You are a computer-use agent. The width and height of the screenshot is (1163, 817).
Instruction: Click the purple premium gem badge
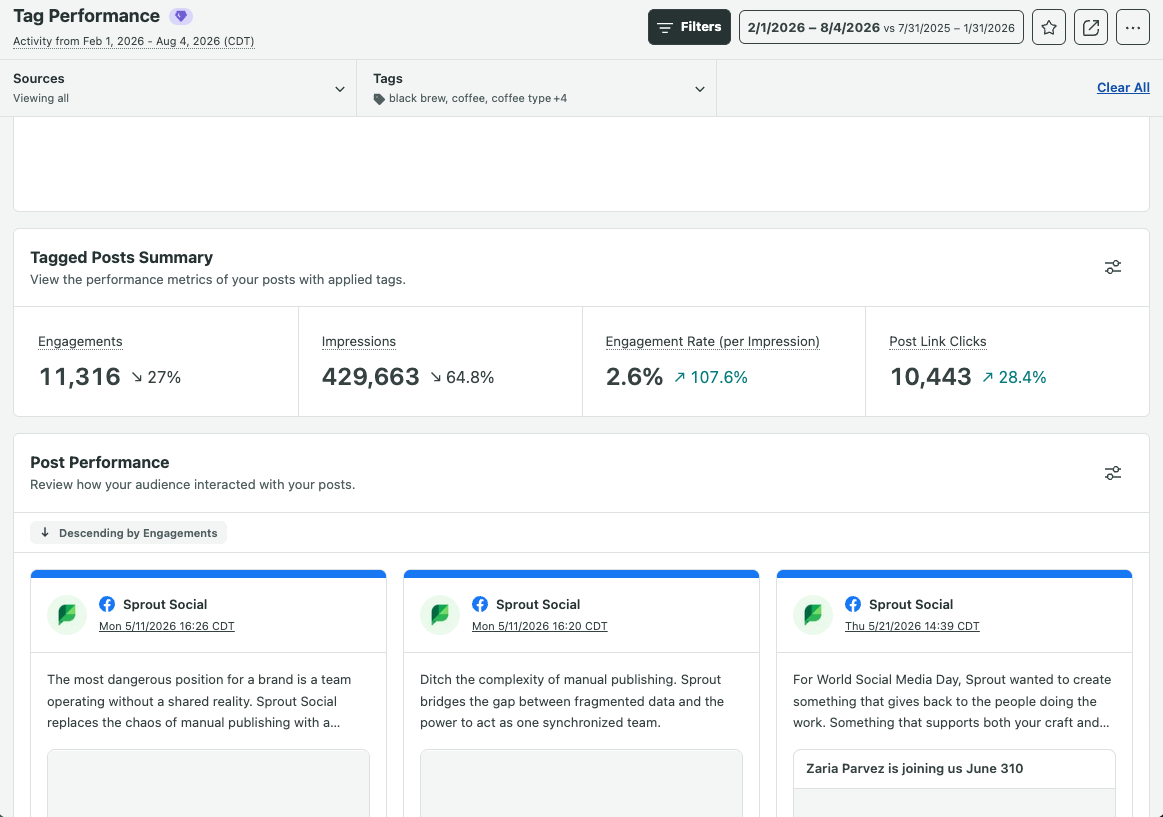[181, 16]
